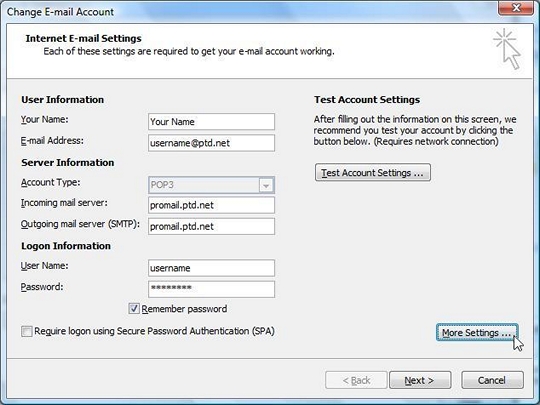540x405 pixels.
Task: Click the disabled Back button
Action: click(x=356, y=380)
